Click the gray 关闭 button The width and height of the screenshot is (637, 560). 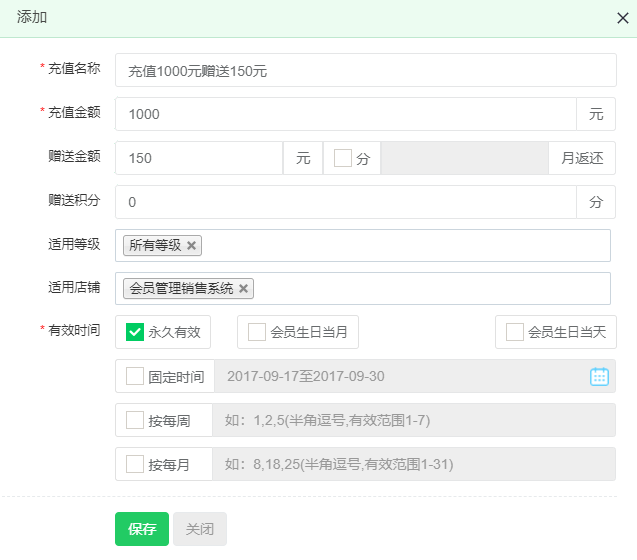pyautogui.click(x=200, y=529)
